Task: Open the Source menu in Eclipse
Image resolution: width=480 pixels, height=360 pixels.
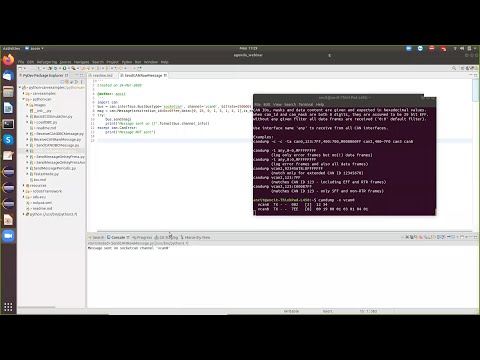Action: click(x=65, y=62)
